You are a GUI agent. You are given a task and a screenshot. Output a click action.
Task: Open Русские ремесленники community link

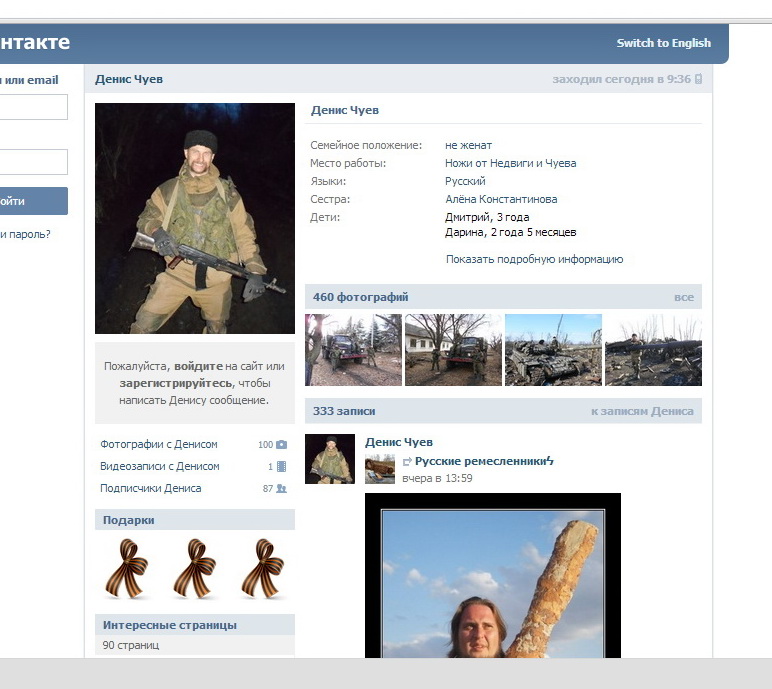482,461
